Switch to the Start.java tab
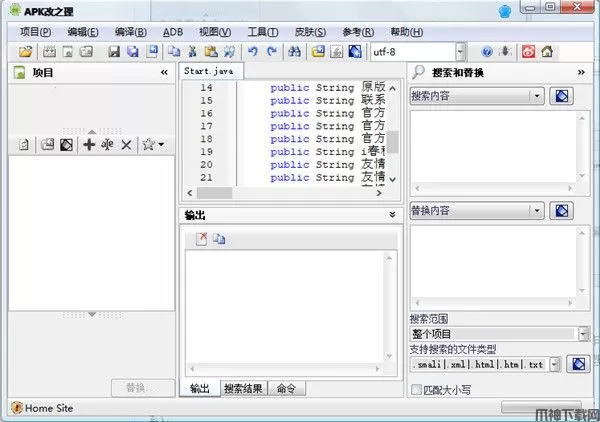600x422 pixels. point(210,71)
